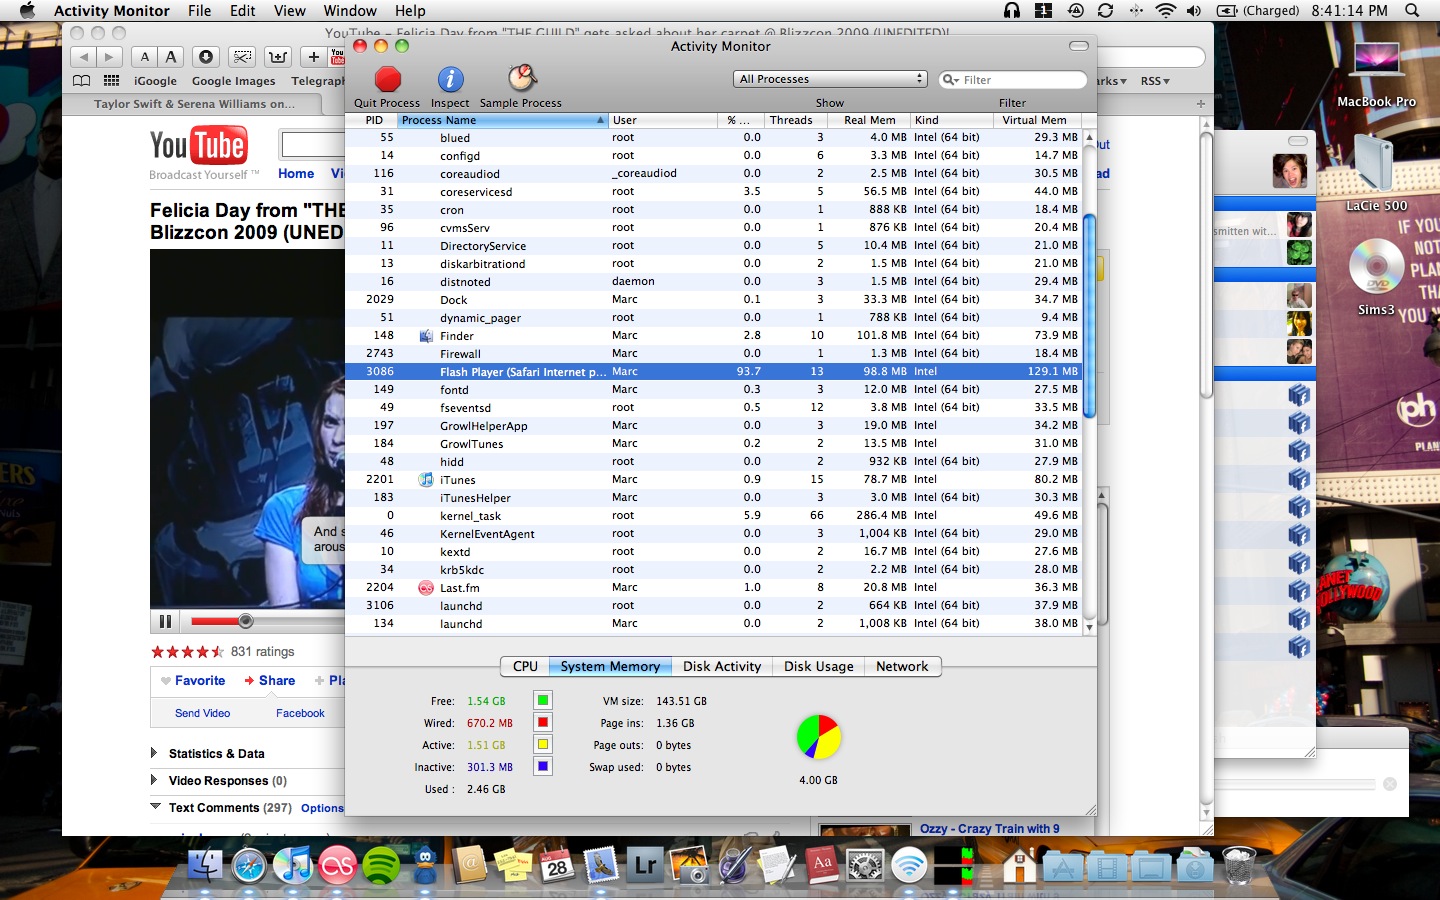Viewport: 1440px width, 900px height.
Task: Go back with Safari's back arrow
Action: (84, 57)
